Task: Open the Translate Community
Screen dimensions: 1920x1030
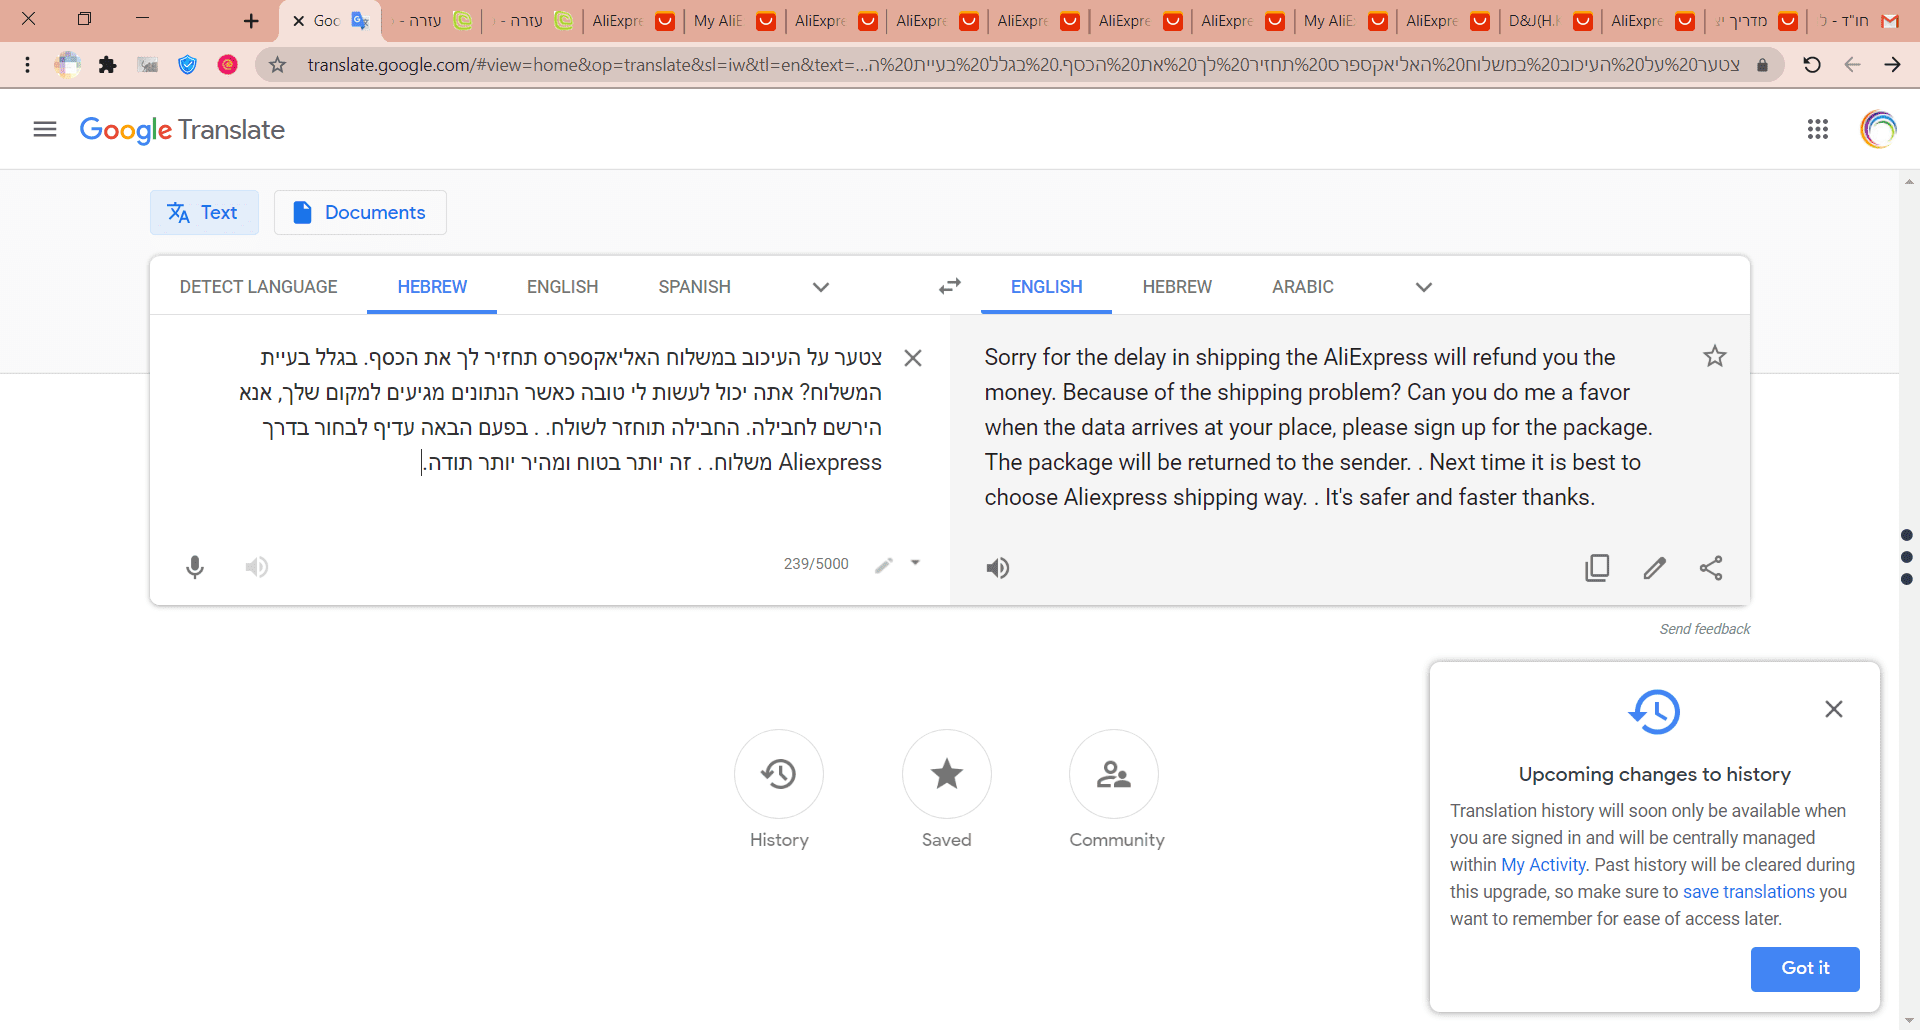Action: (1114, 774)
